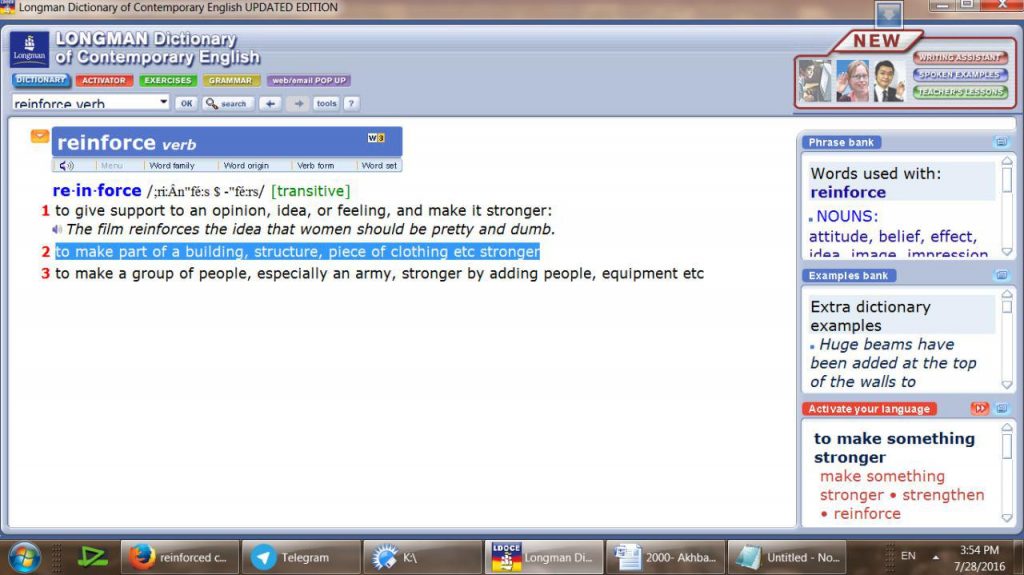Viewport: 1024px width, 575px height.
Task: Expand the Activate your language panel icon
Action: coord(1000,408)
